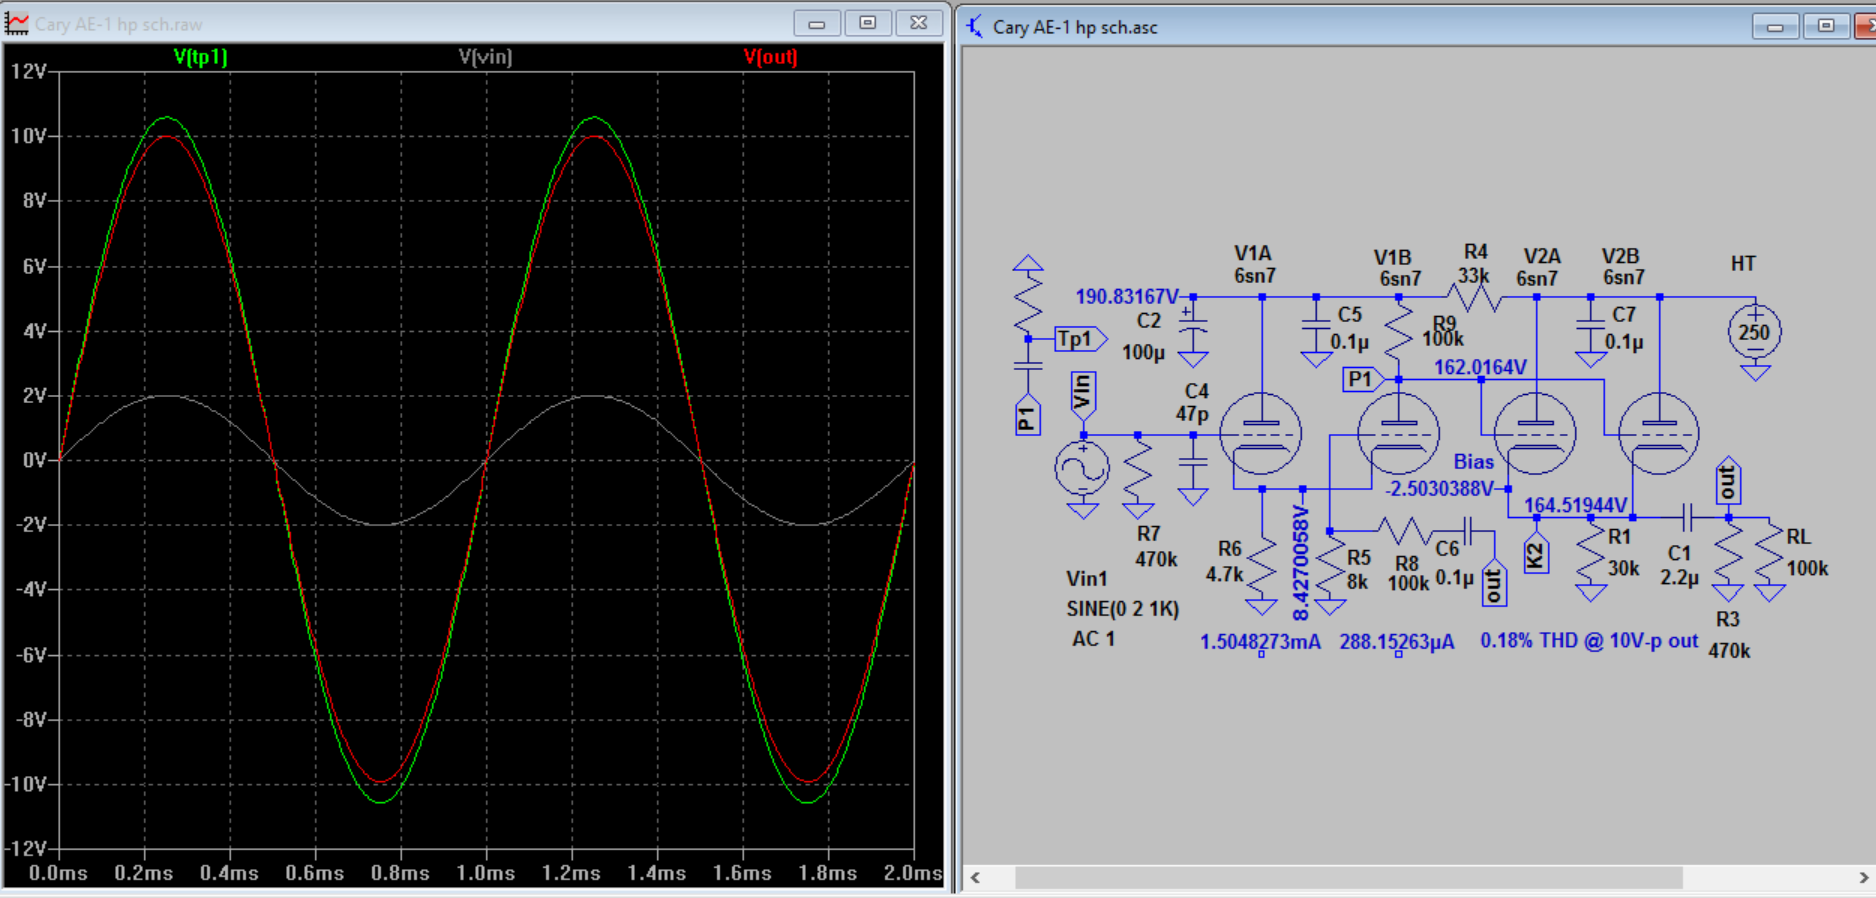This screenshot has height=898, width=1876.
Task: Click the 288.15263µA current label
Action: (x=1397, y=641)
